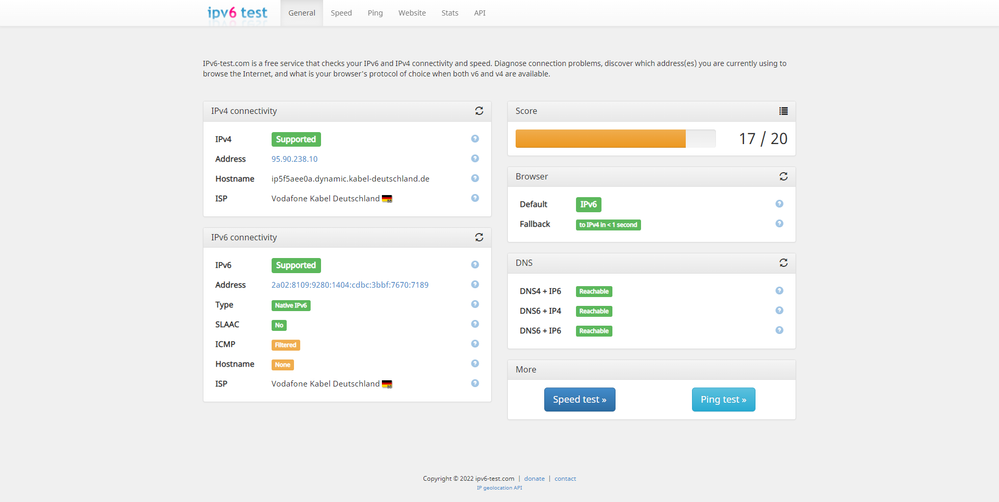The height and width of the screenshot is (502, 999).
Task: Follow the donate link
Action: (535, 478)
